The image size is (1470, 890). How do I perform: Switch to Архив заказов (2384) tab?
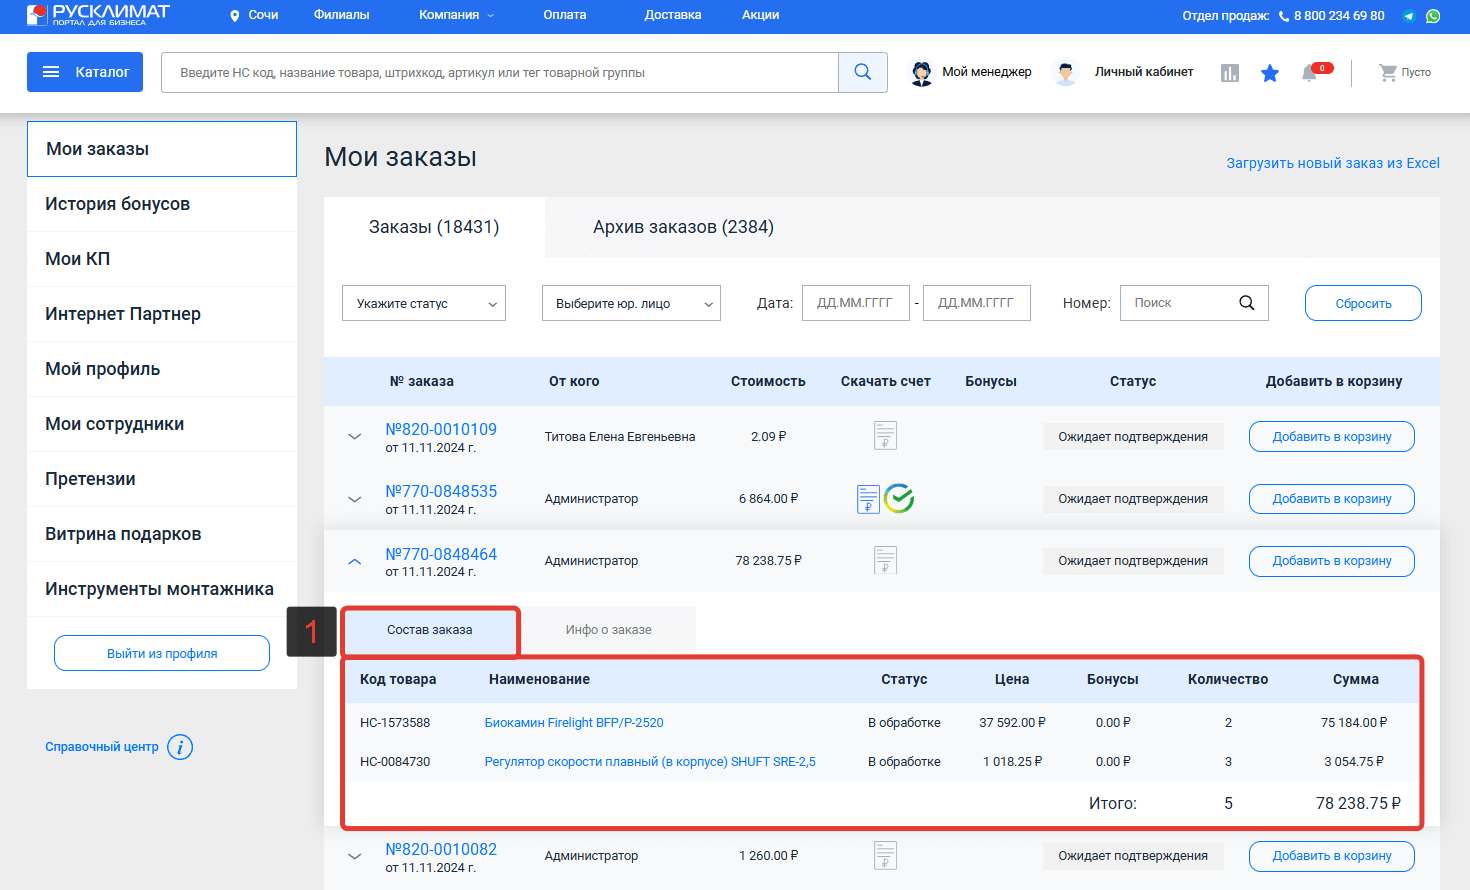(x=683, y=227)
